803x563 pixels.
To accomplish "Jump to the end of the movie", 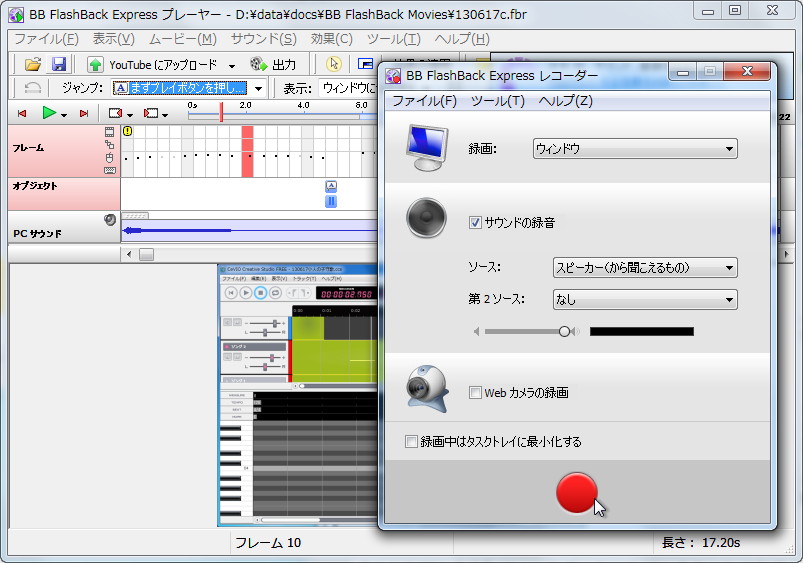I will [x=84, y=113].
